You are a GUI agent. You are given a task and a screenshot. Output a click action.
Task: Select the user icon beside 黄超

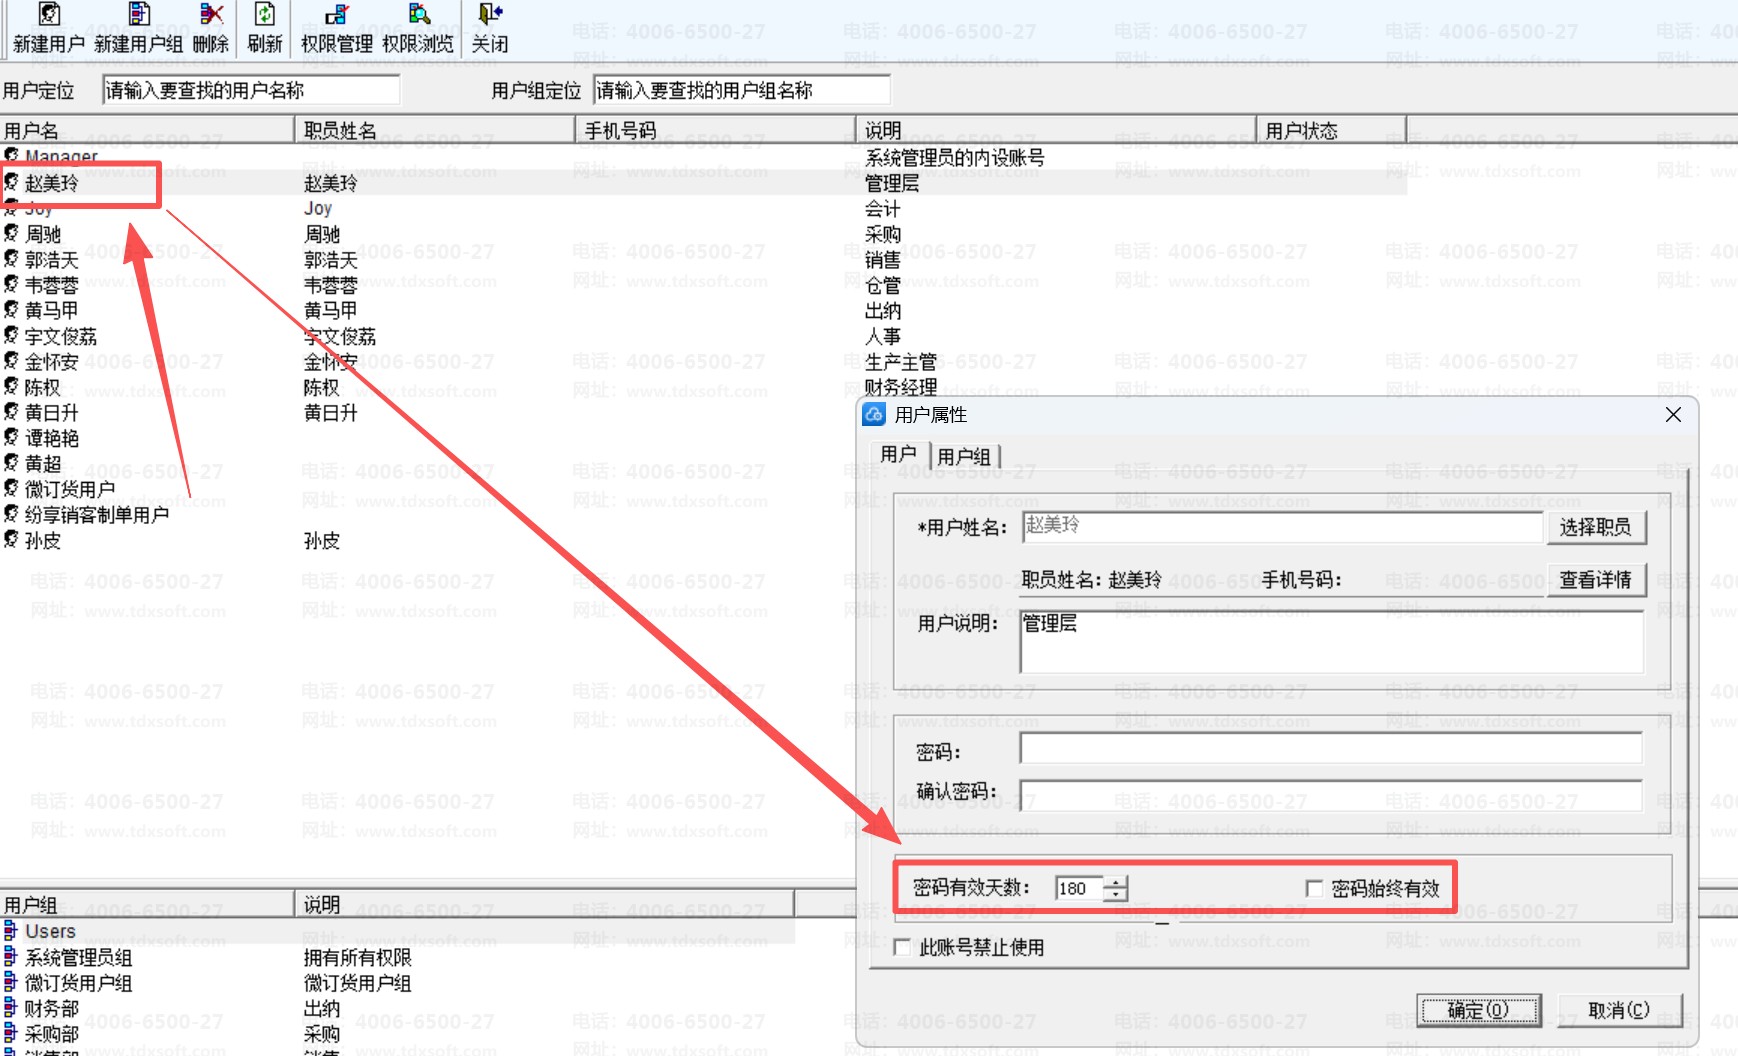11,463
